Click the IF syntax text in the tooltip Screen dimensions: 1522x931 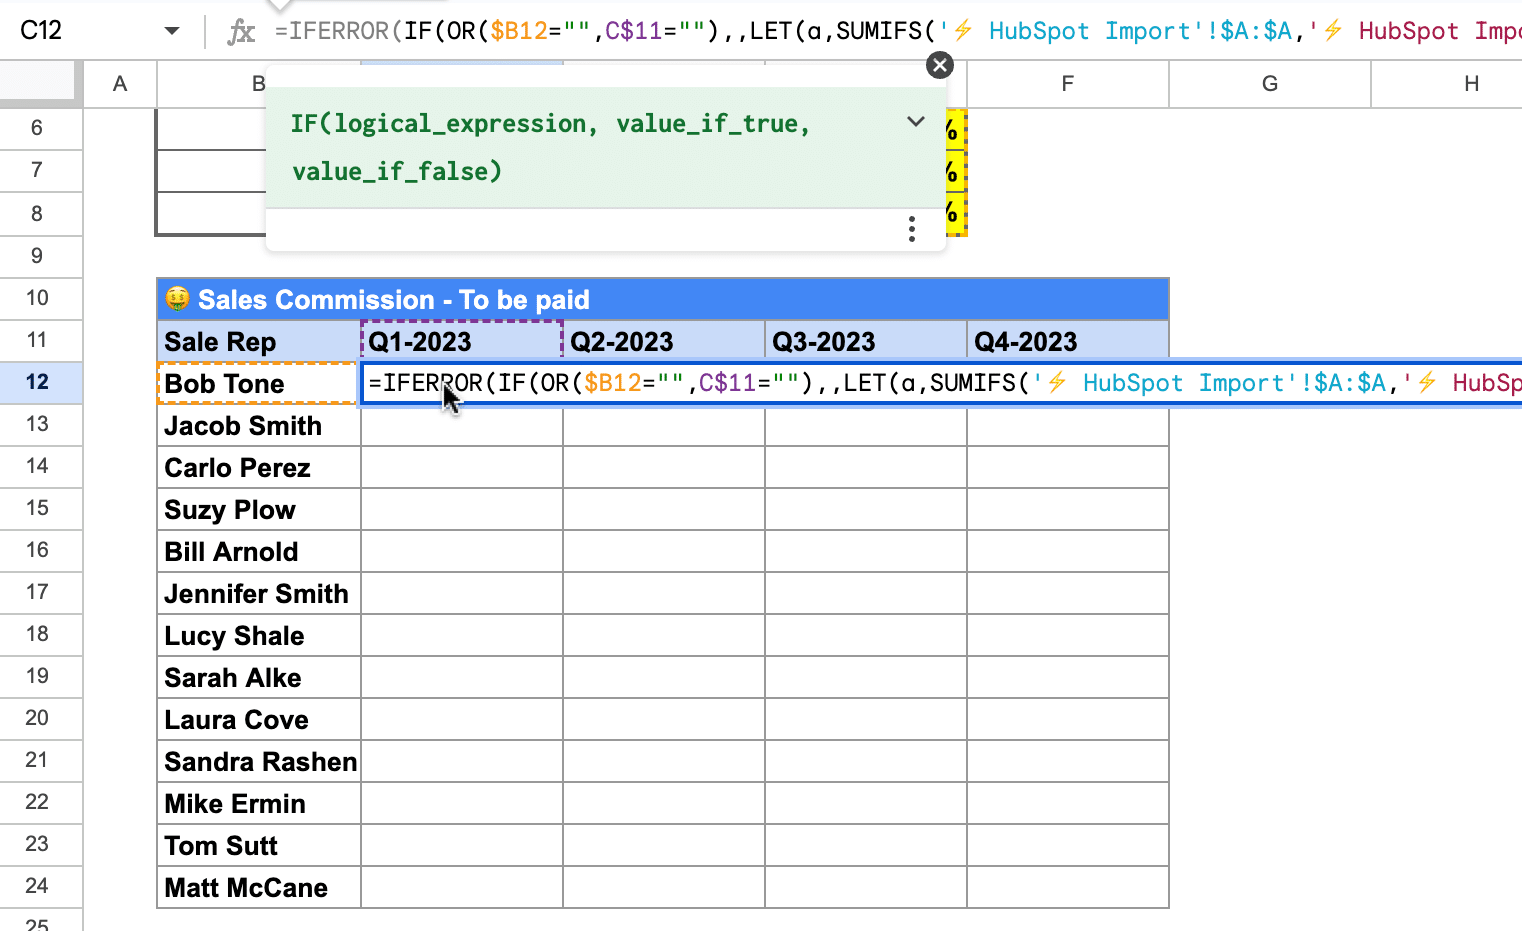pos(550,147)
